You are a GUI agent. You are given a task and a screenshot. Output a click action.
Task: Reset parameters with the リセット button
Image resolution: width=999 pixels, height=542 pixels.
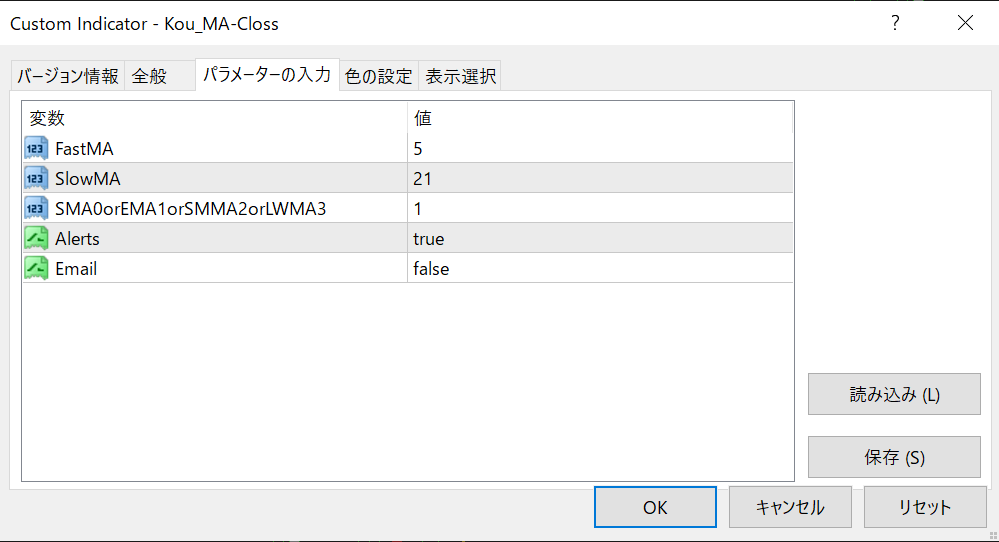pyautogui.click(x=925, y=507)
